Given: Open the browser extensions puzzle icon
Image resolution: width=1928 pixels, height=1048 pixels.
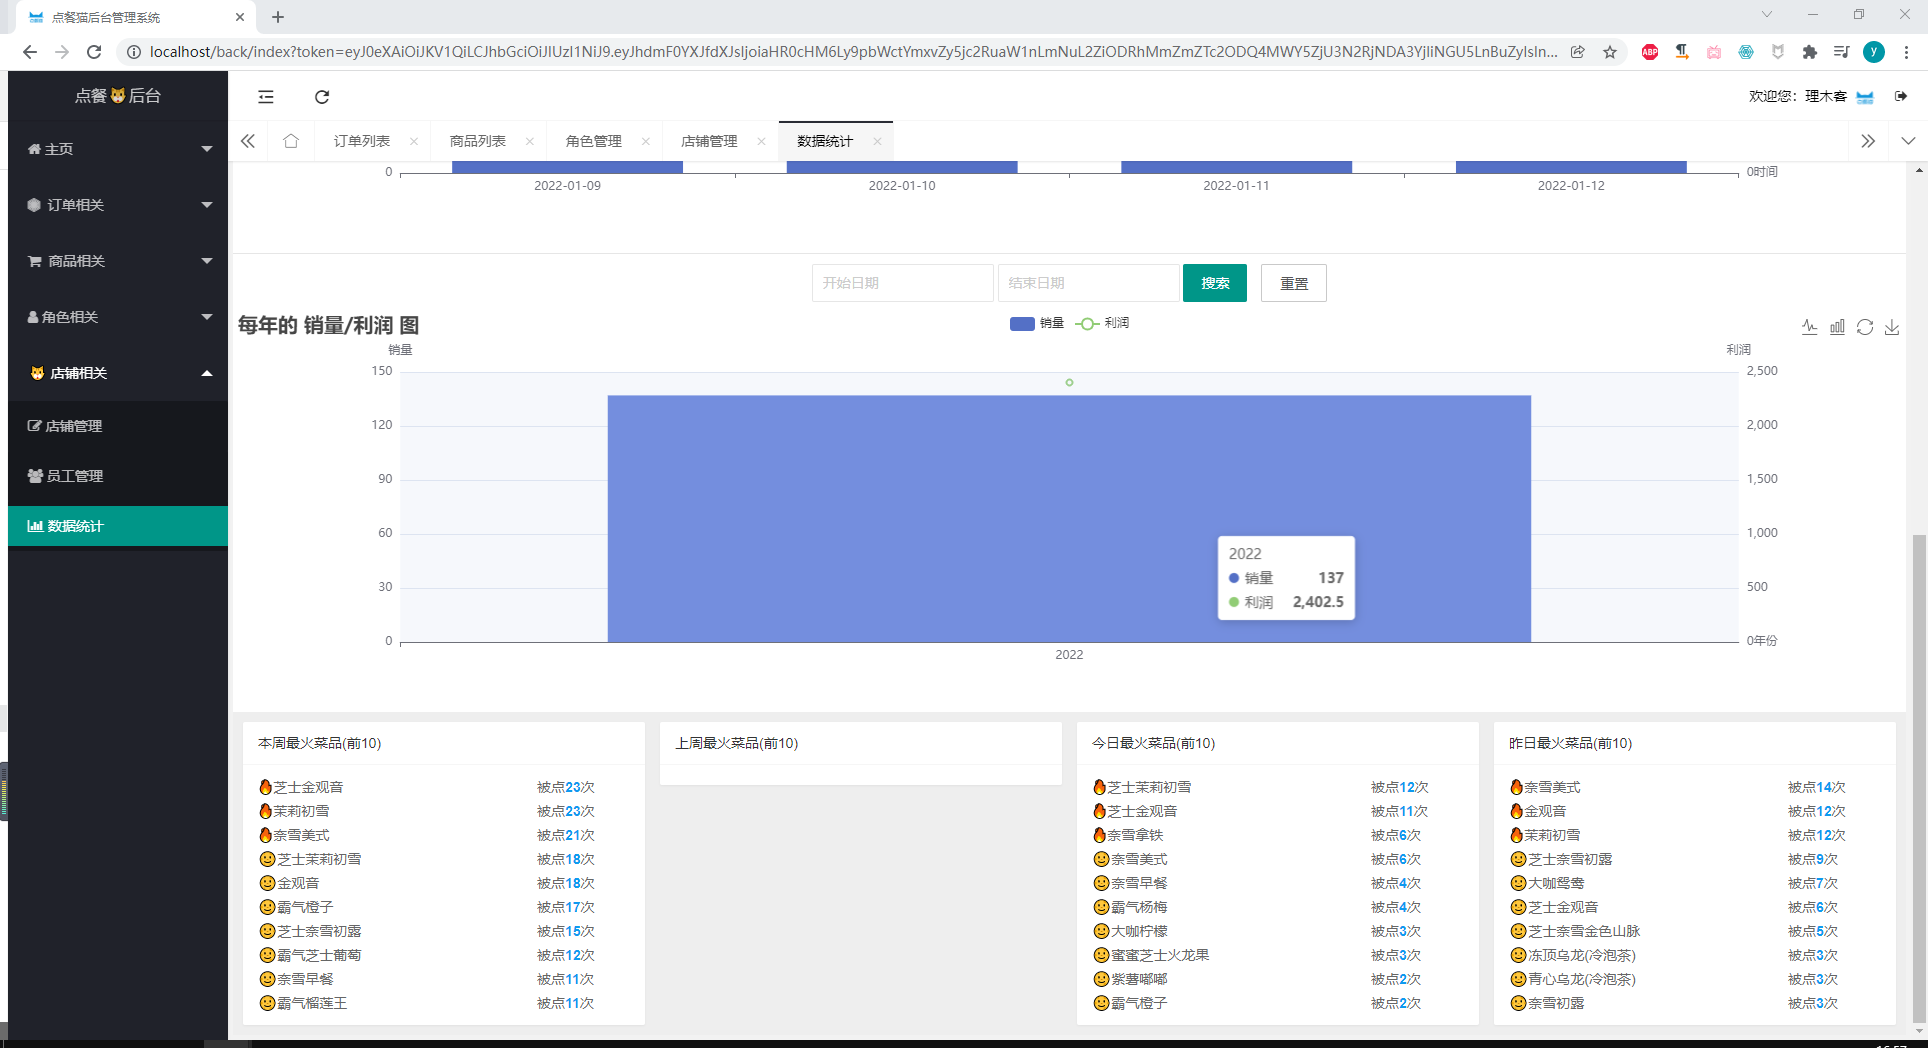Looking at the screenshot, I should (x=1809, y=52).
